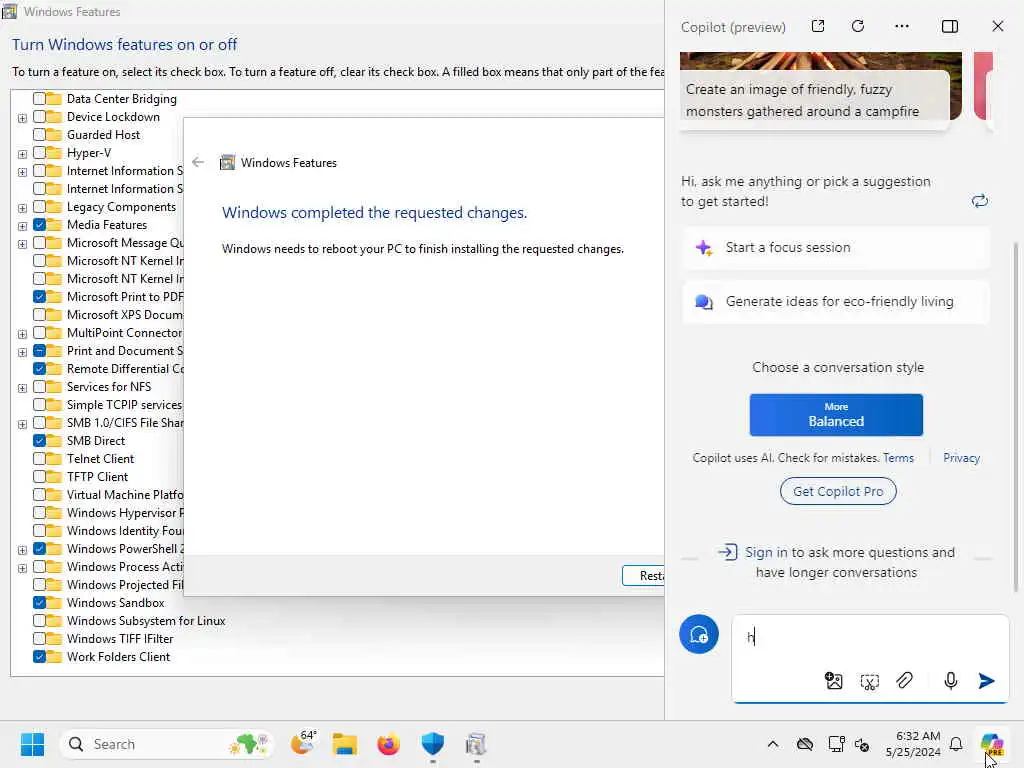This screenshot has width=1024, height=768.
Task: Uncheck SMB Direct feature
Action: [x=39, y=441]
